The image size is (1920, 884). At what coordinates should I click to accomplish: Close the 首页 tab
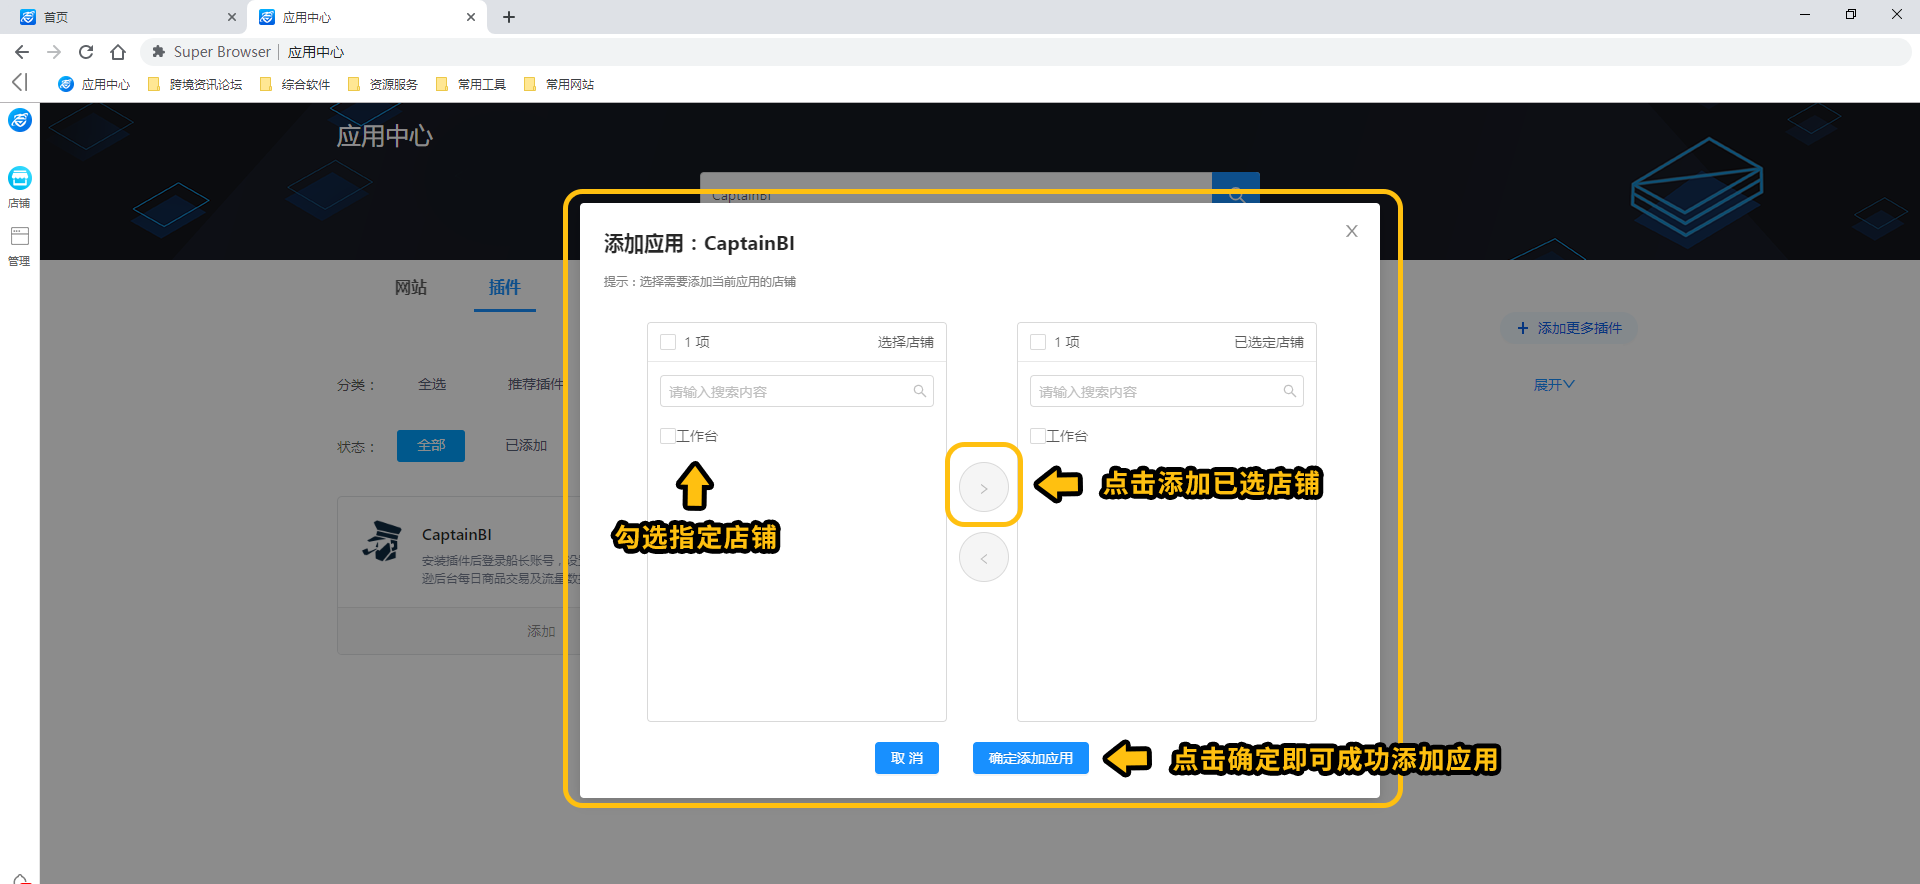(232, 17)
